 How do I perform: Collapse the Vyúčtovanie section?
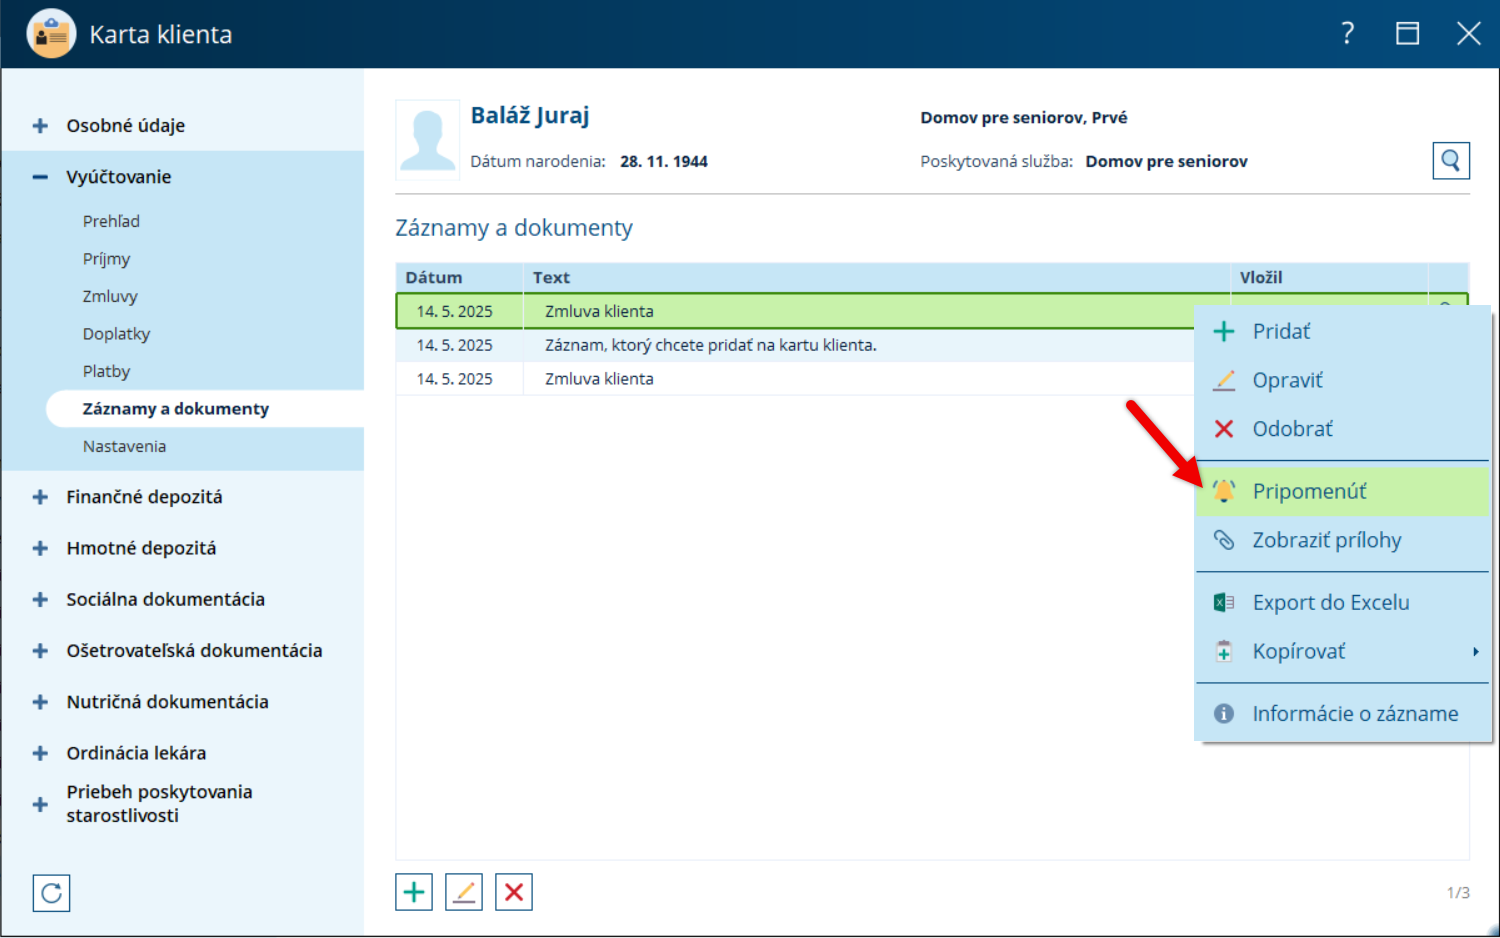[40, 177]
